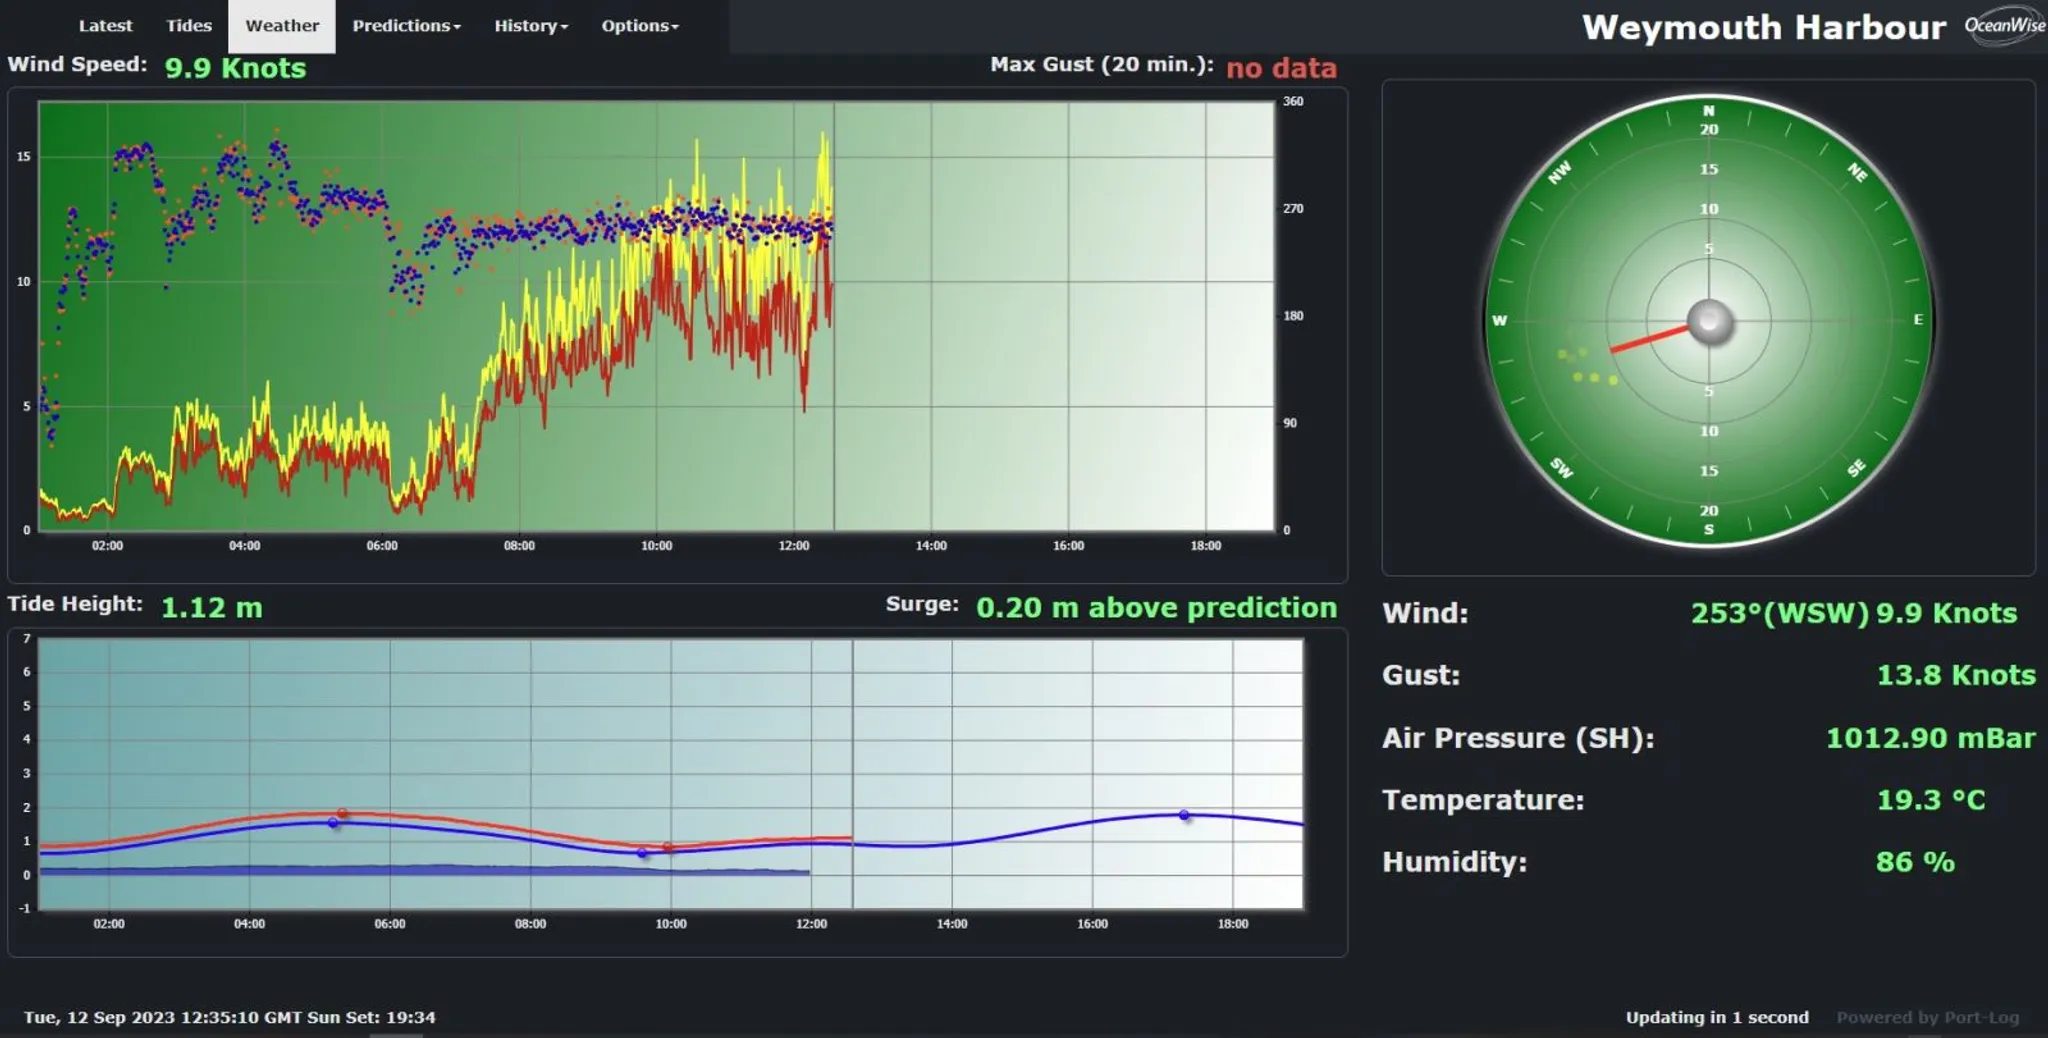Click the SW label on the wind compass
Viewport: 2048px width, 1038px height.
pyautogui.click(x=1561, y=467)
